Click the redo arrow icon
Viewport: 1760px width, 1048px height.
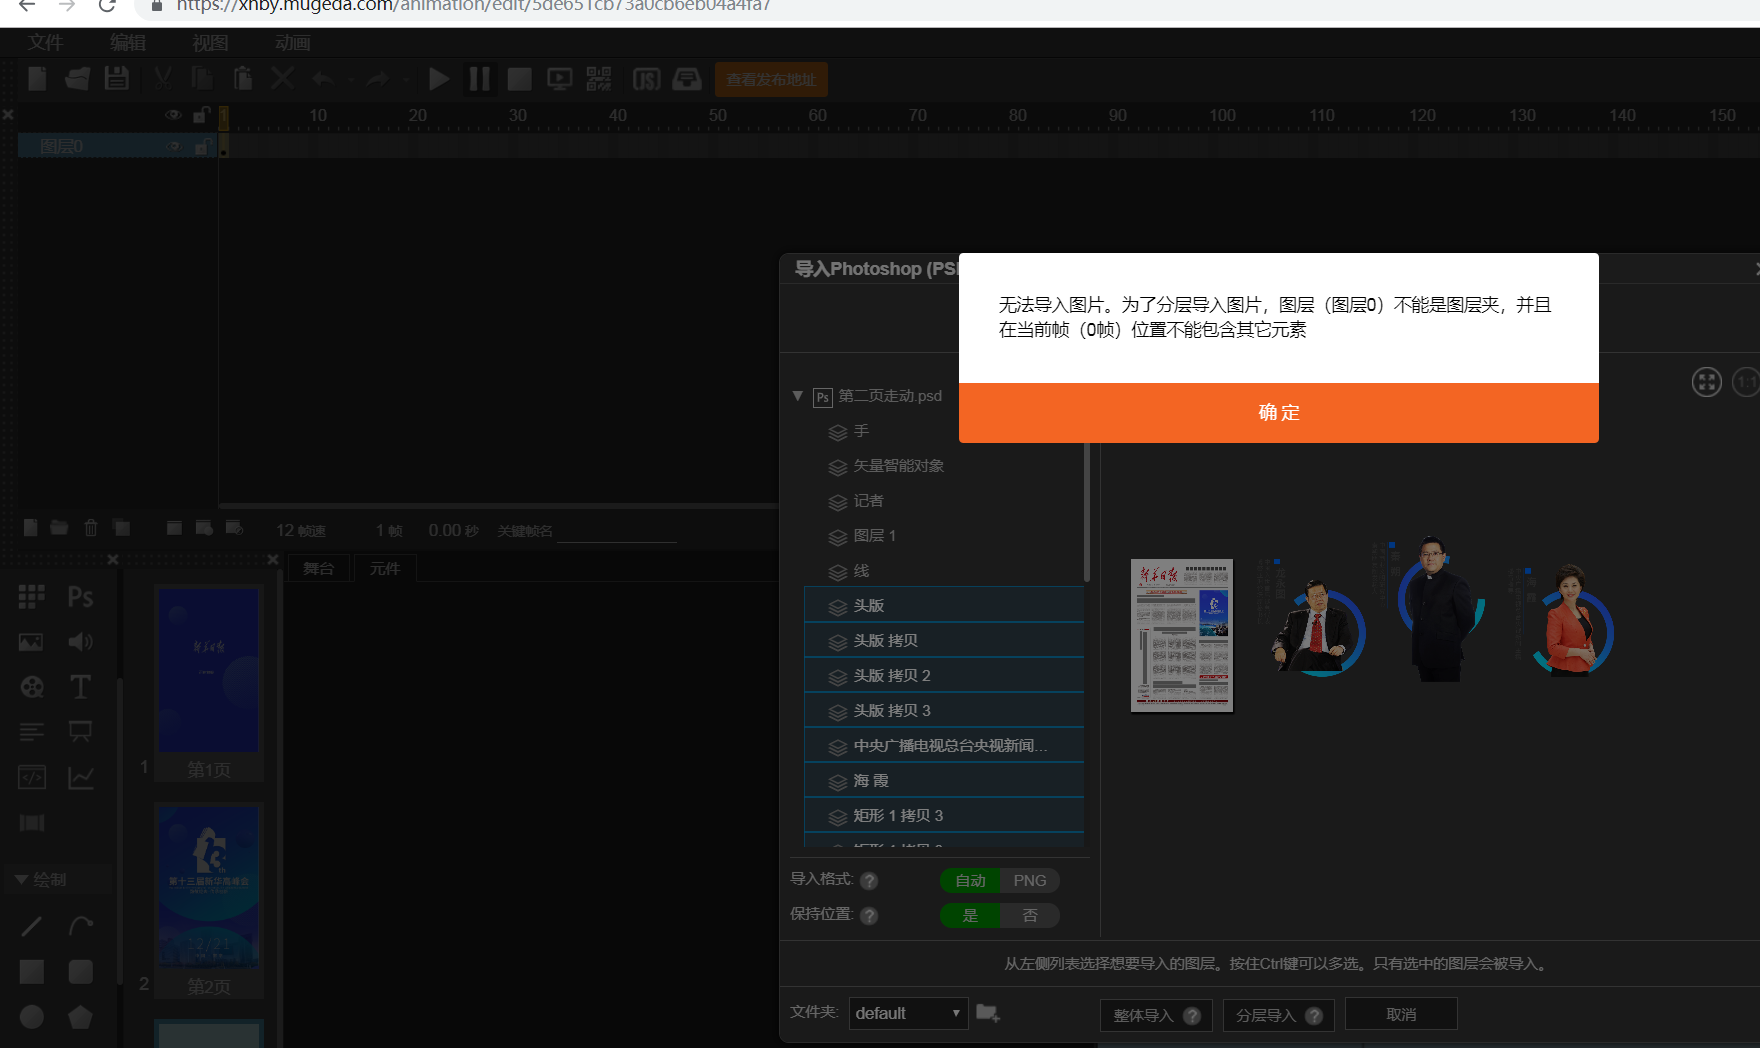(377, 79)
